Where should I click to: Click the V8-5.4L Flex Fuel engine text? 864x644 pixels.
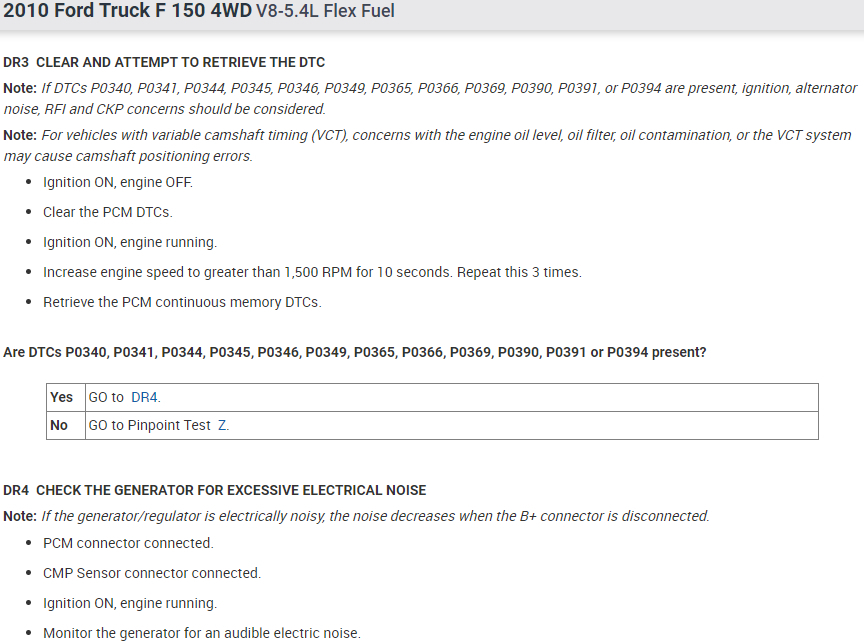[x=325, y=12]
